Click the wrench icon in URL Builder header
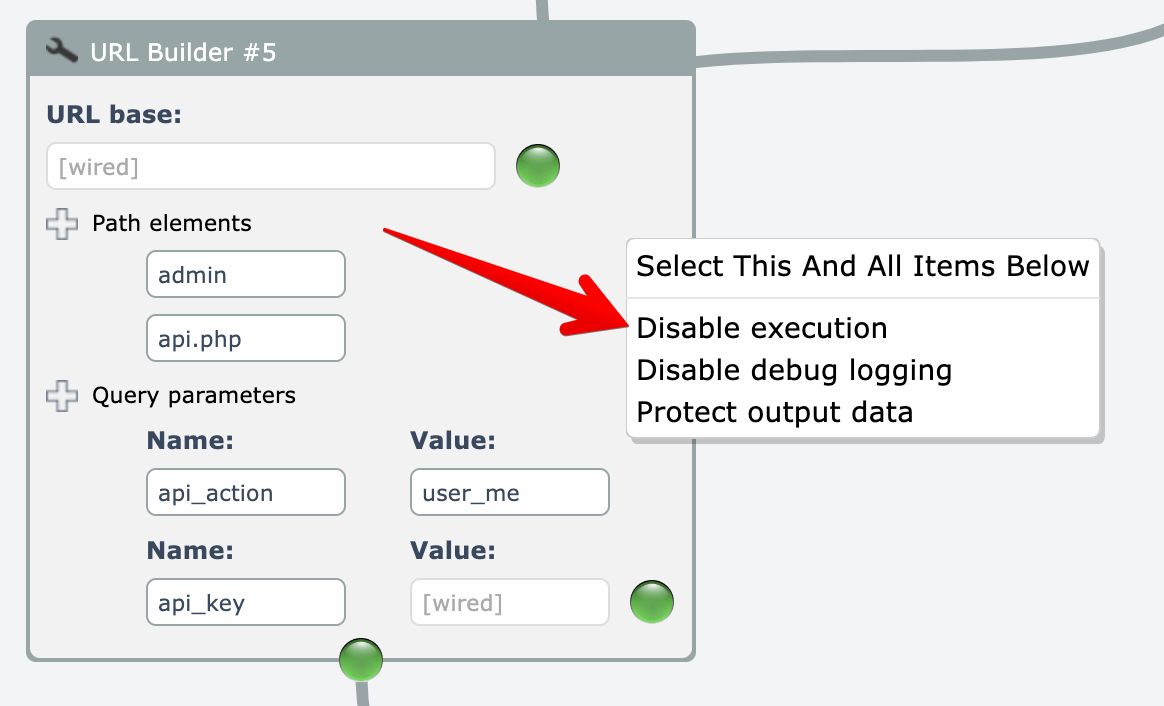This screenshot has height=706, width=1164. point(62,50)
